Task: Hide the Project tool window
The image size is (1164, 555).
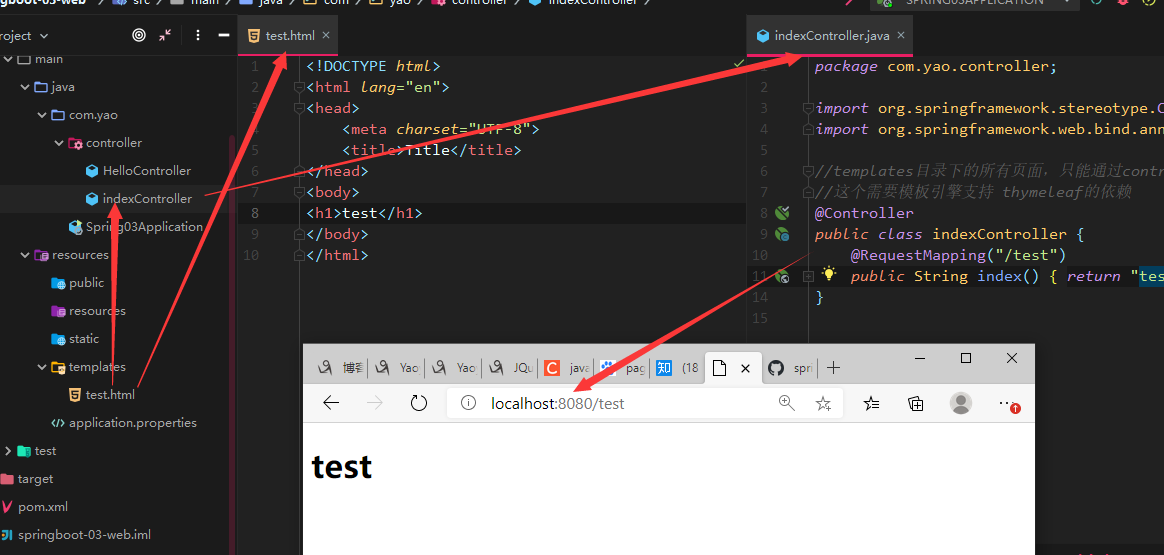Action: pyautogui.click(x=223, y=35)
